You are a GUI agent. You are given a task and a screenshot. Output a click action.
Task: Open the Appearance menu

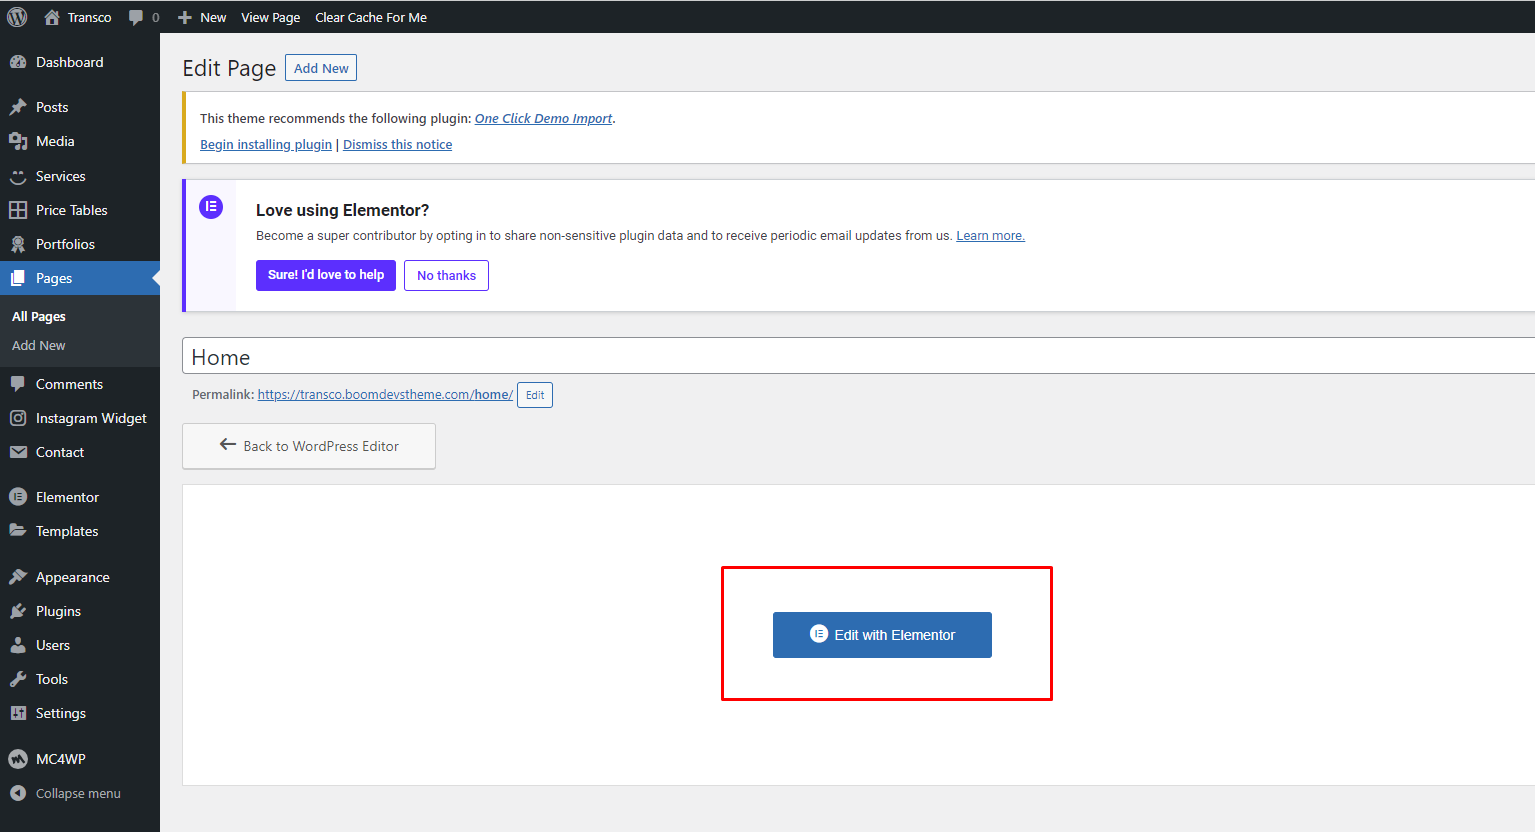tap(72, 577)
